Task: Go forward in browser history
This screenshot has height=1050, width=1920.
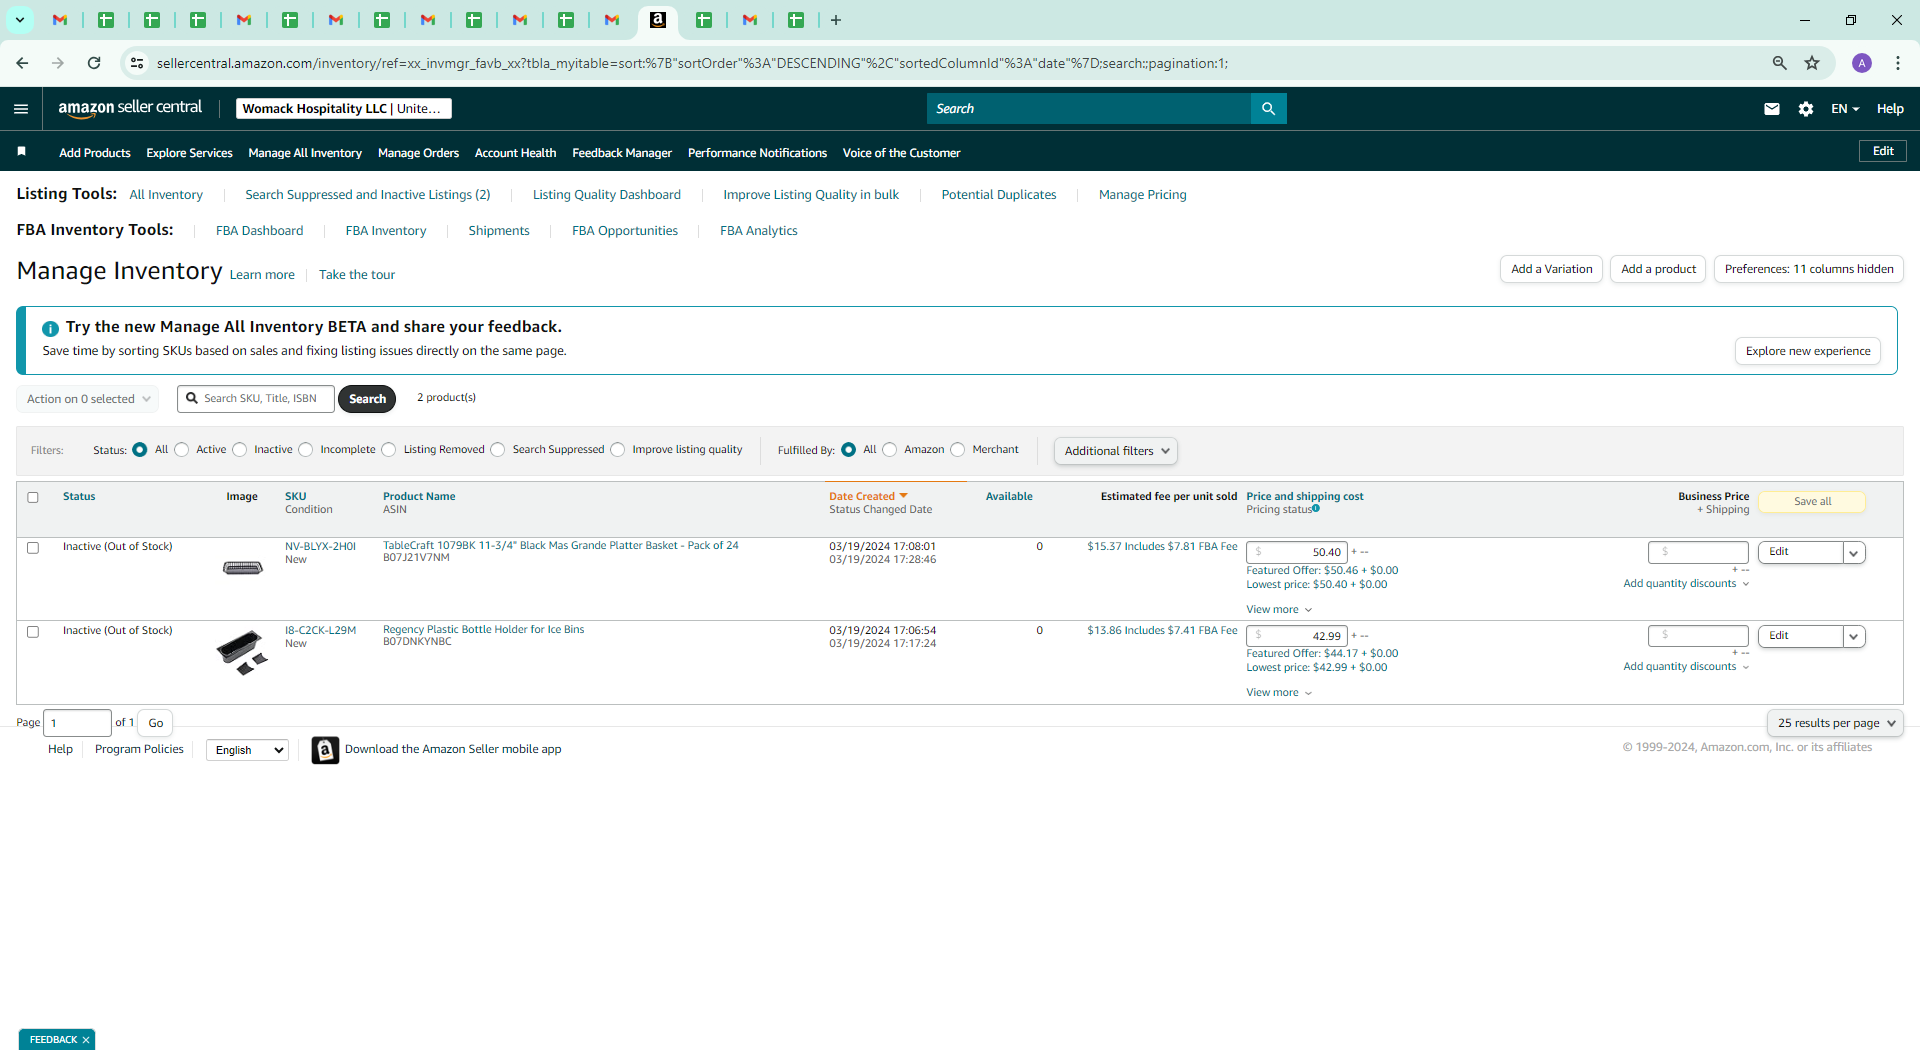Action: [x=58, y=63]
